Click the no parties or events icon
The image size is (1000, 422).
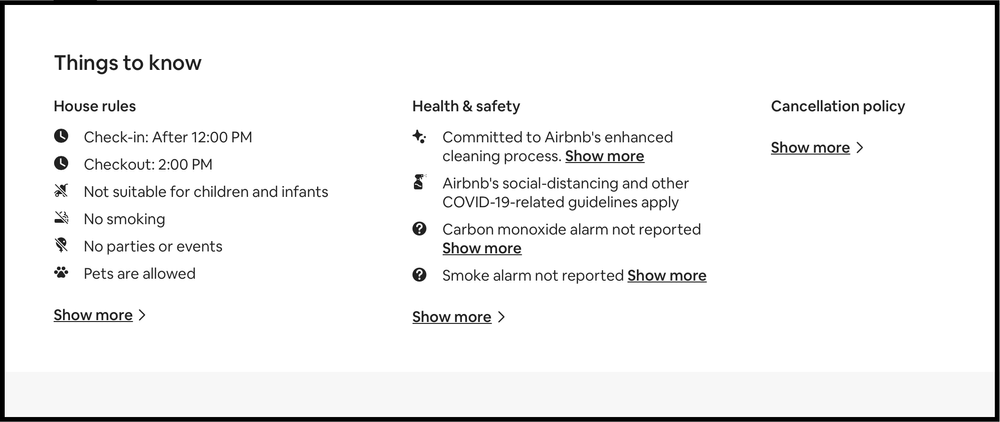click(x=61, y=245)
